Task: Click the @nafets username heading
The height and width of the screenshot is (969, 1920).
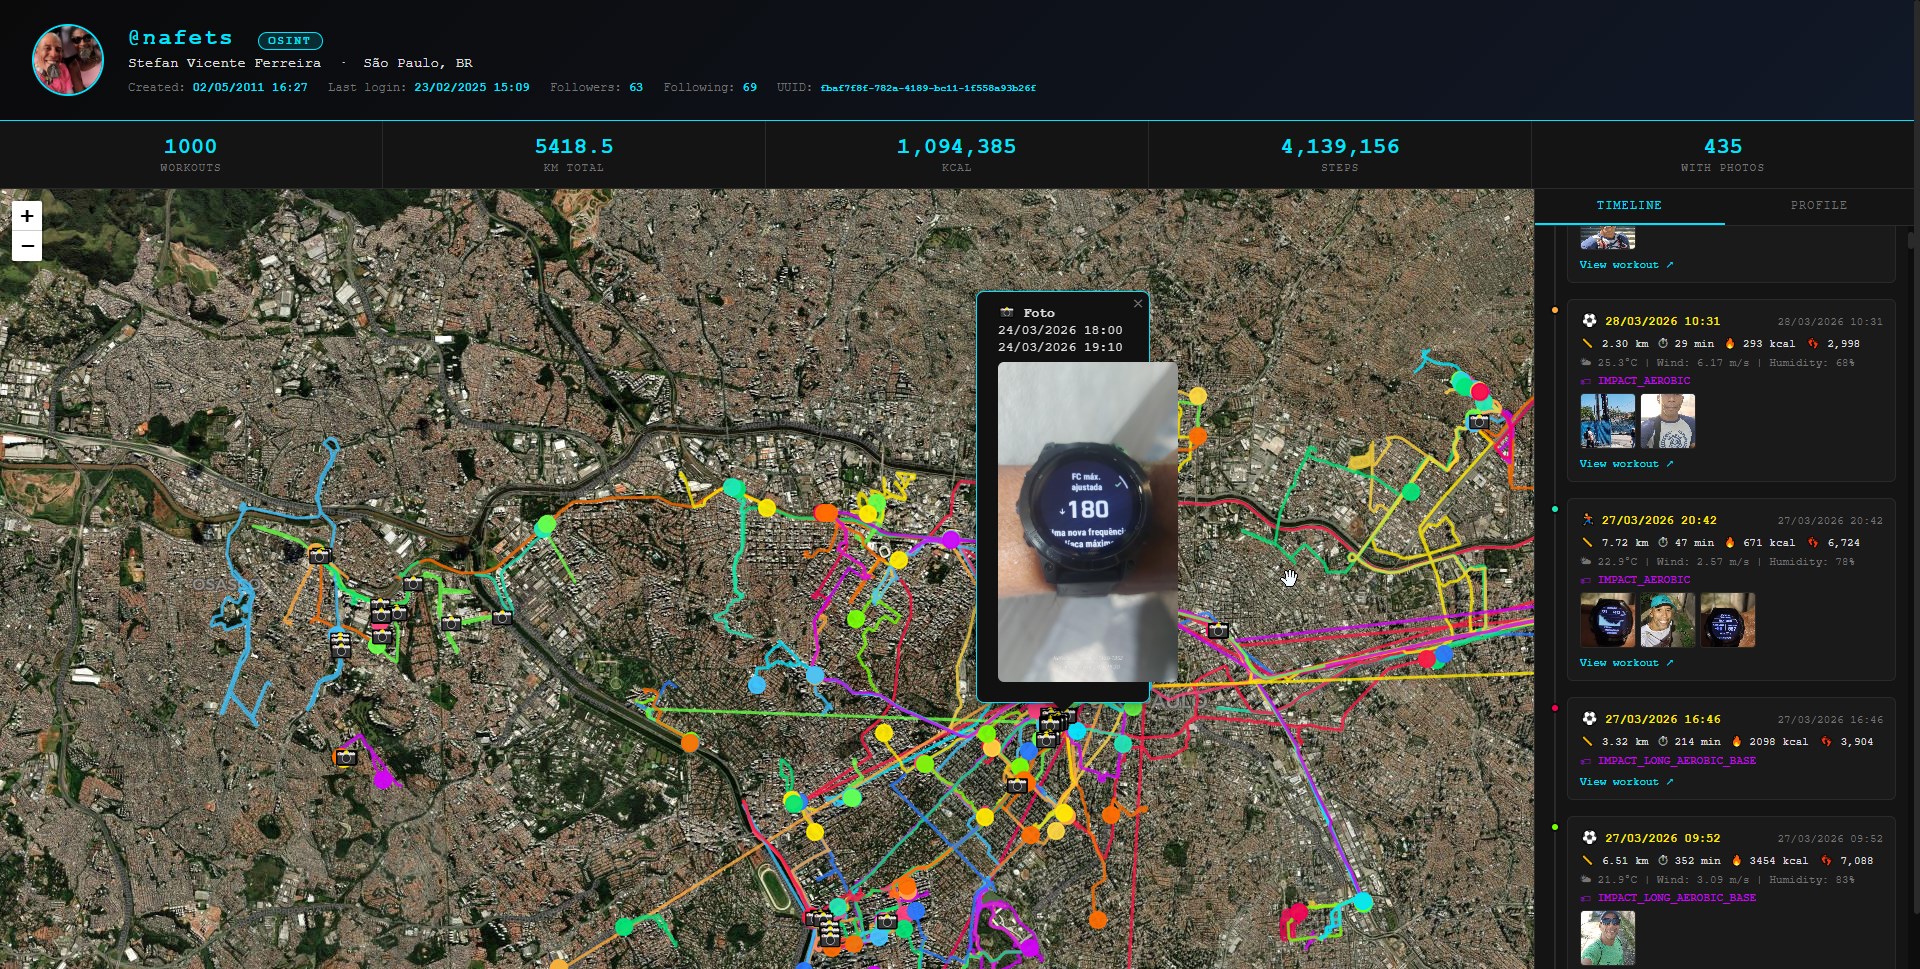Action: click(x=180, y=38)
